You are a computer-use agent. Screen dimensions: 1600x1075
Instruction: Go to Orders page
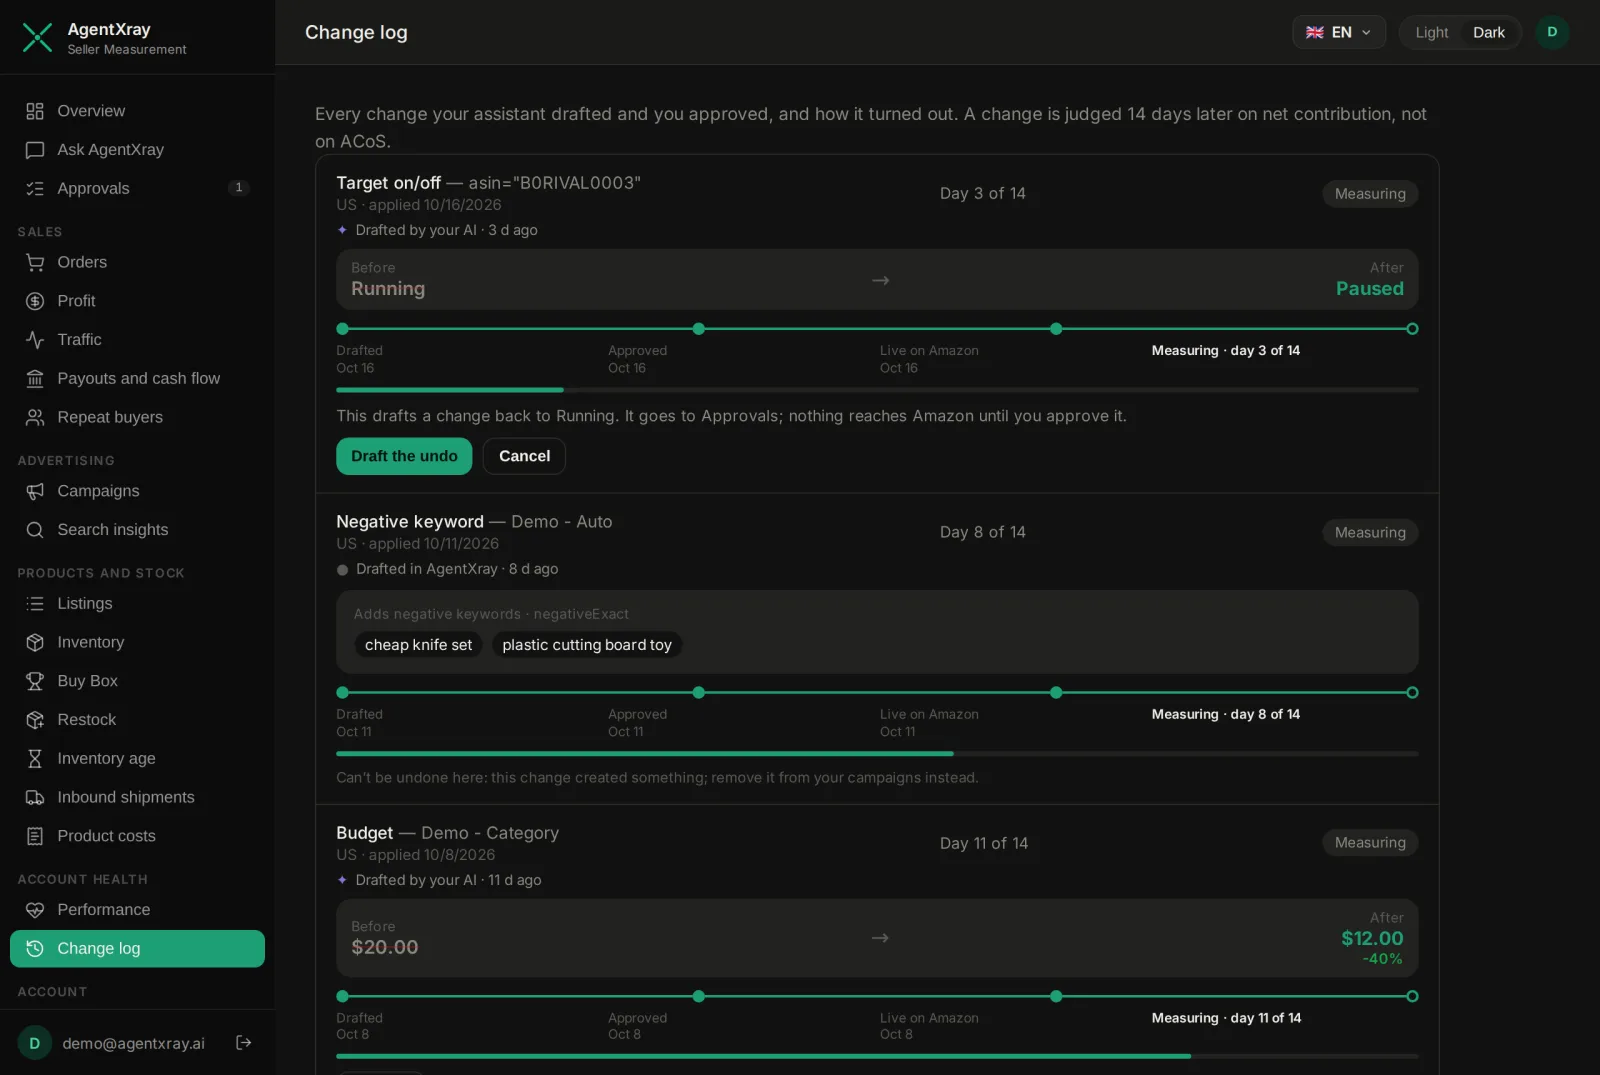click(137, 262)
